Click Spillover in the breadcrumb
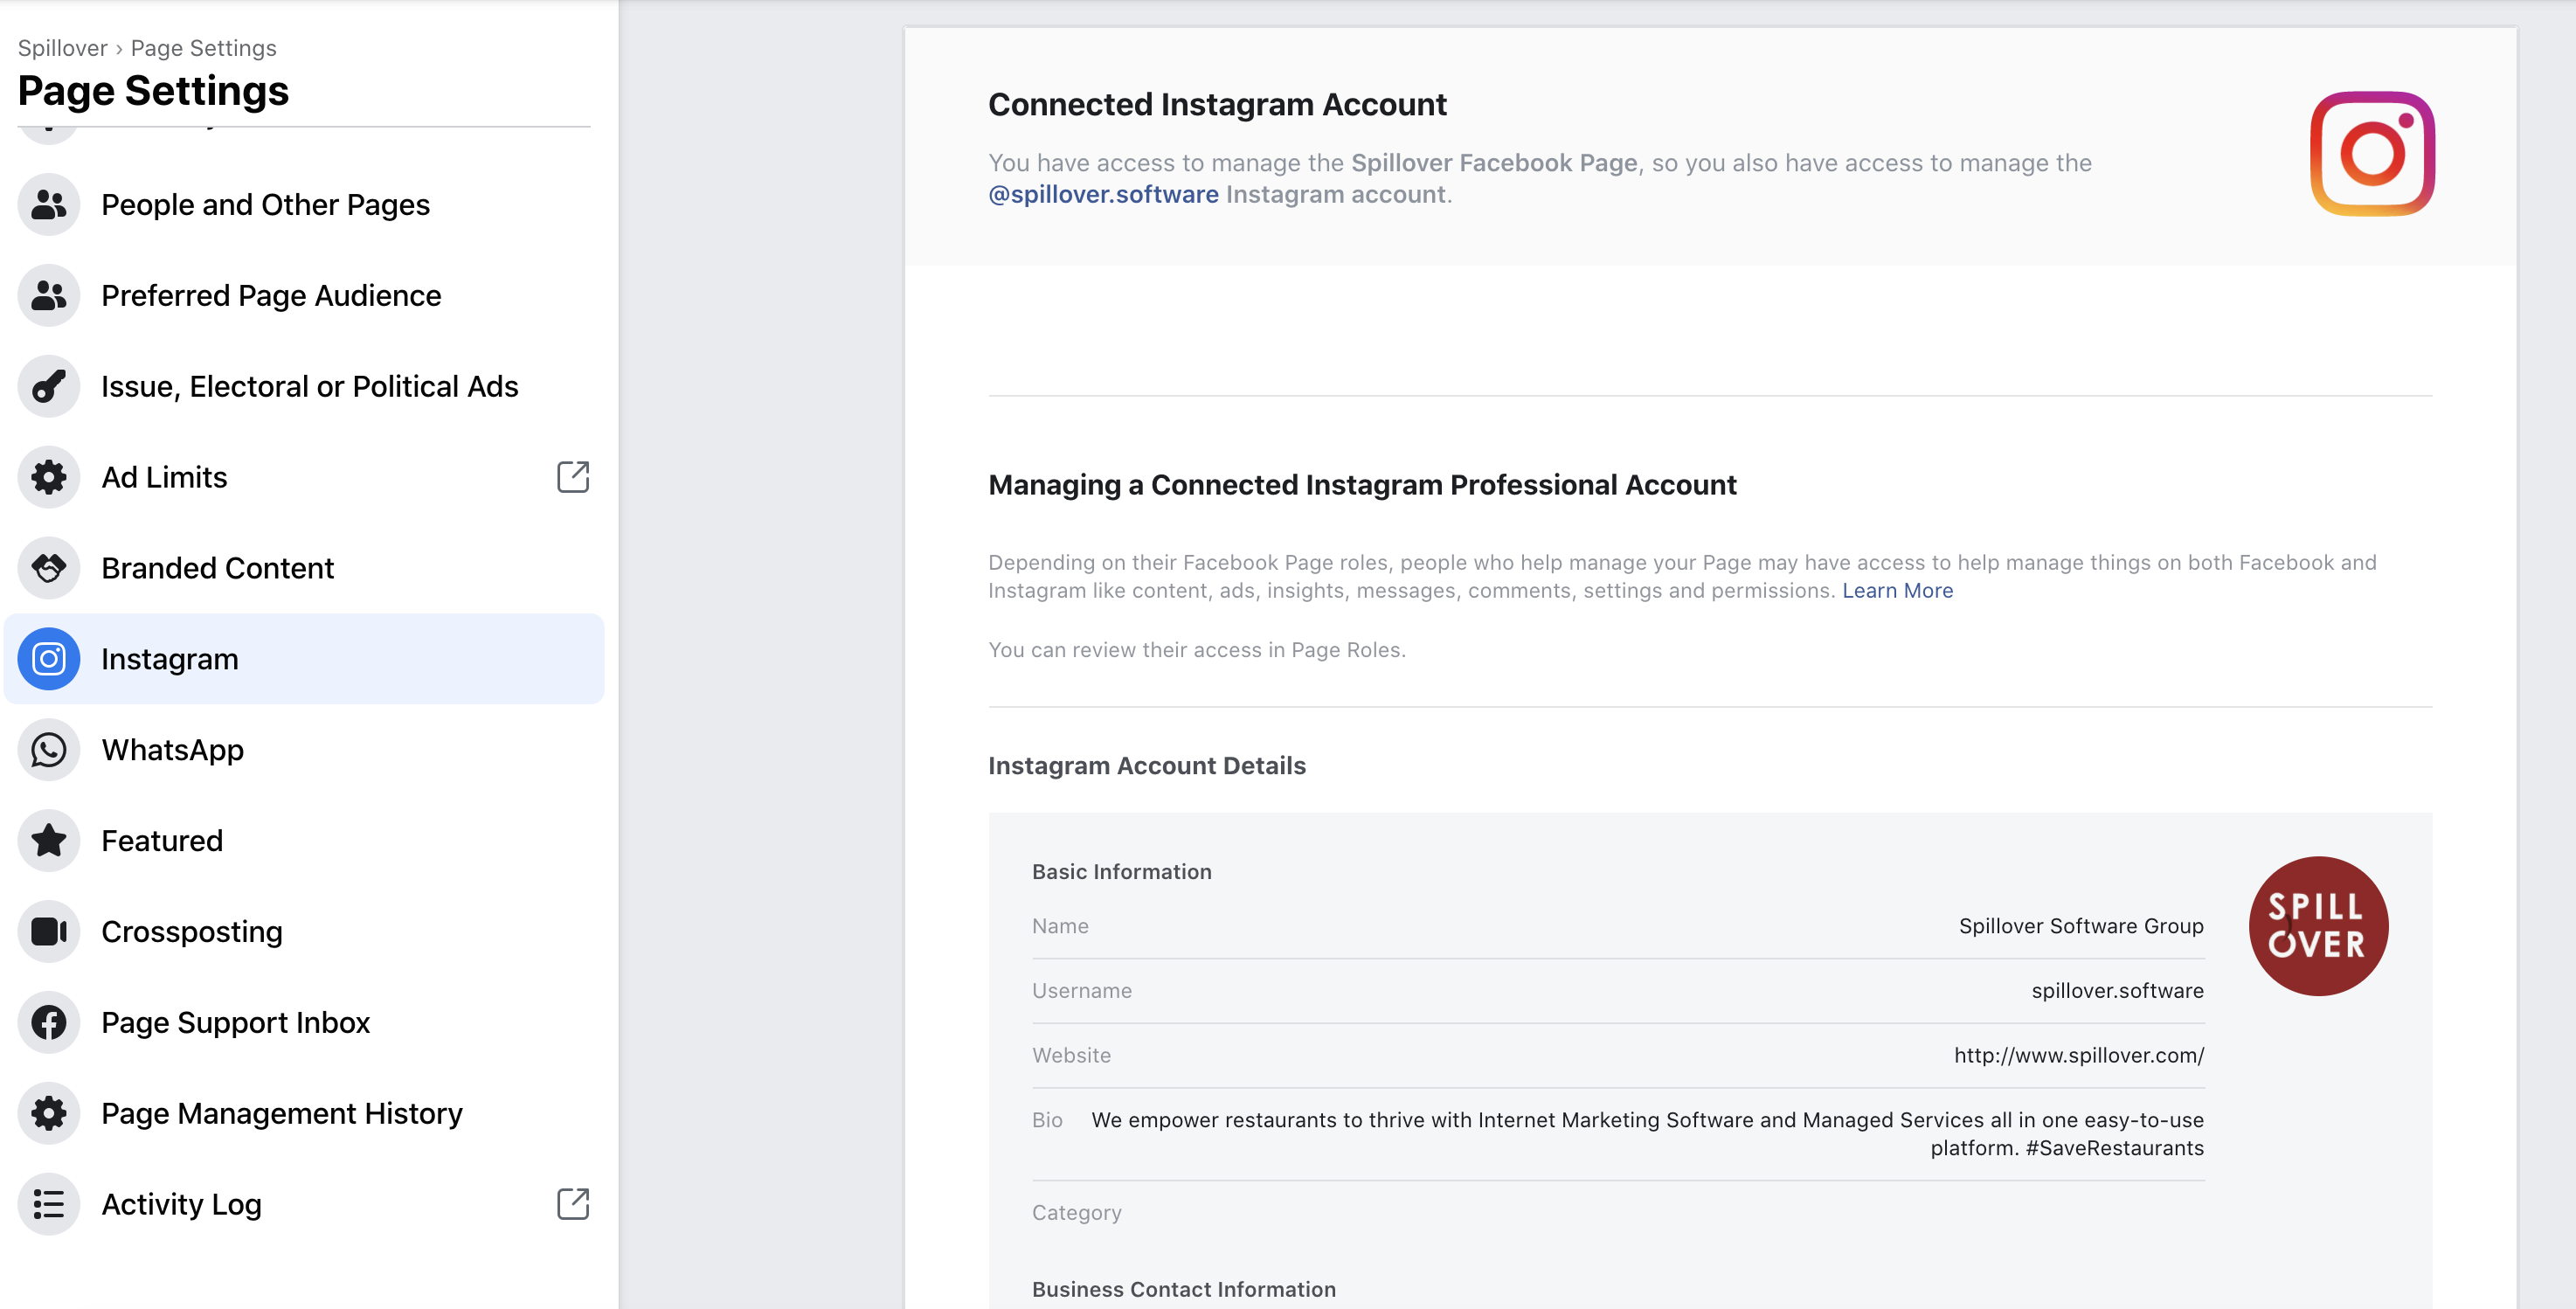Screen dimensions: 2576x1309 click(x=62, y=48)
